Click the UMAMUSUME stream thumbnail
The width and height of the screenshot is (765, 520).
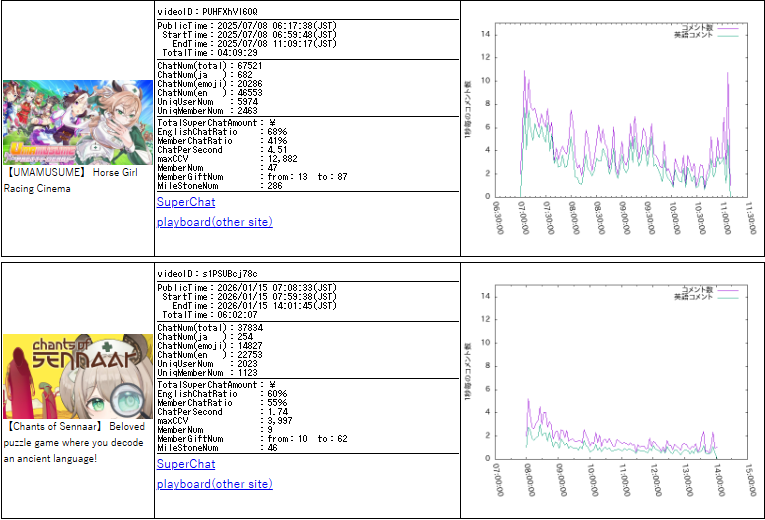(x=78, y=122)
